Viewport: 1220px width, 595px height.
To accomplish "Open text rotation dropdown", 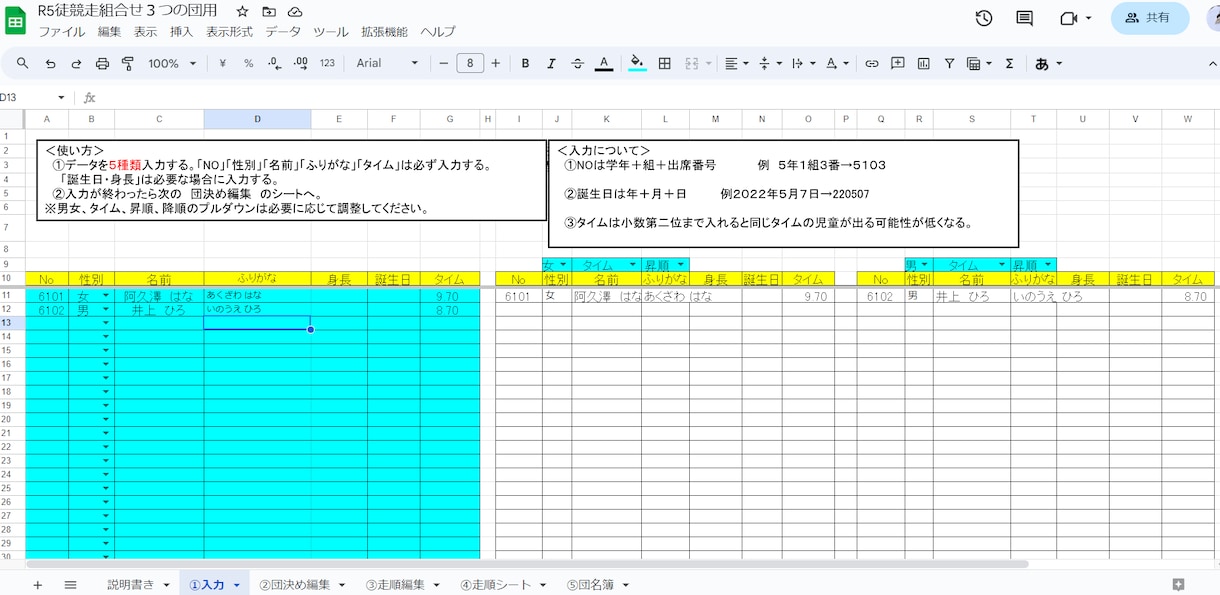I will pos(837,63).
